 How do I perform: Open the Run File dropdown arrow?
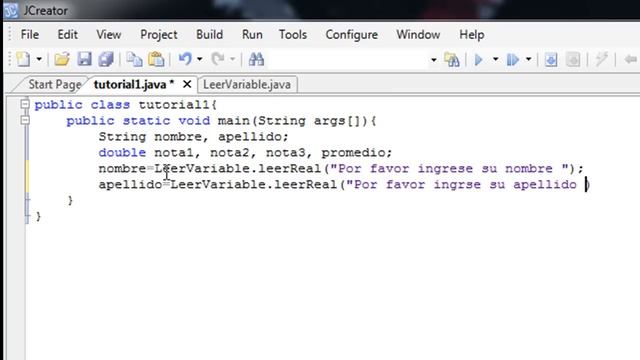(528, 60)
